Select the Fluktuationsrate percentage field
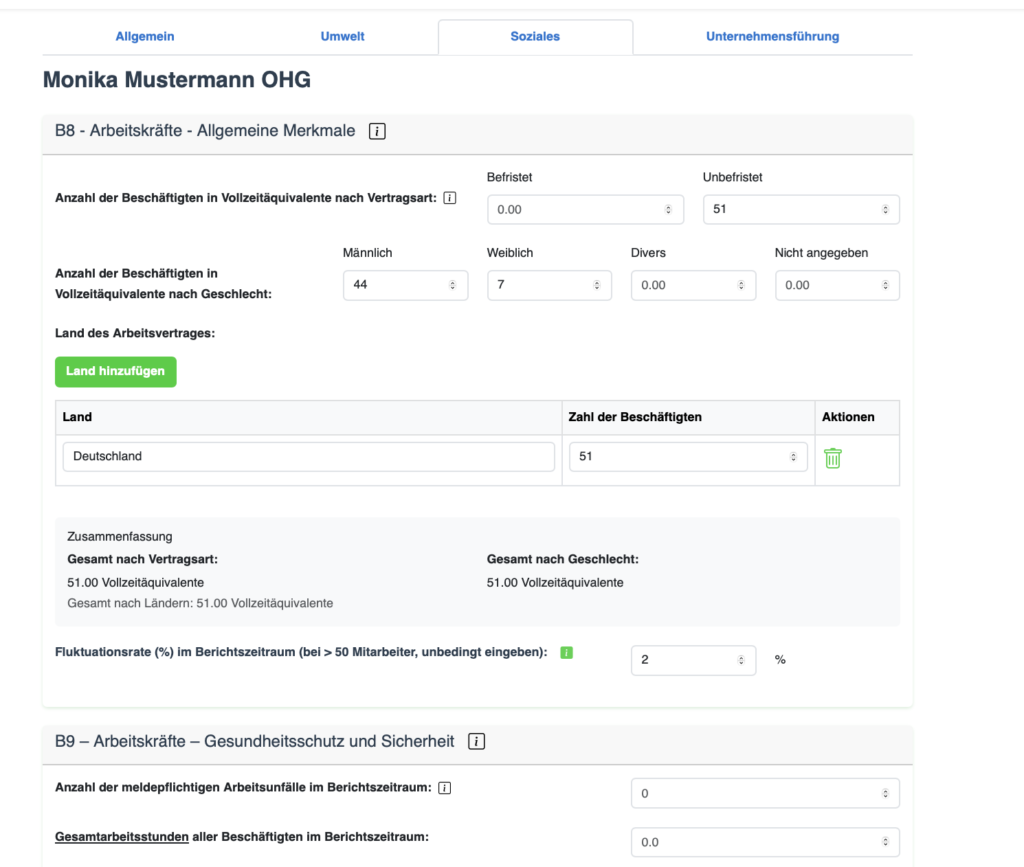 coord(680,660)
